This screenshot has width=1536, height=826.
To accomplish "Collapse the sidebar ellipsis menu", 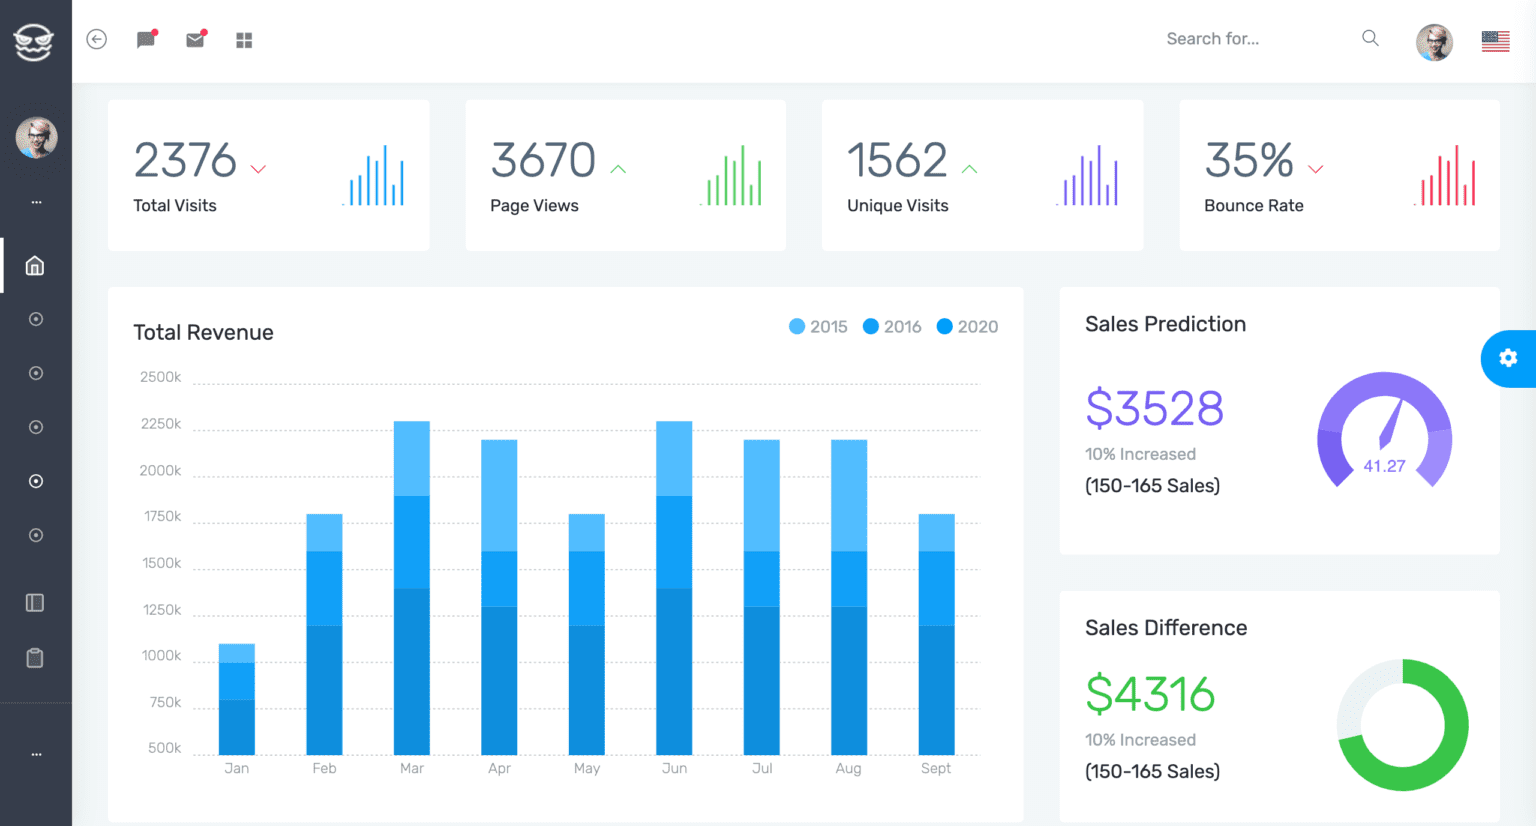I will [35, 754].
